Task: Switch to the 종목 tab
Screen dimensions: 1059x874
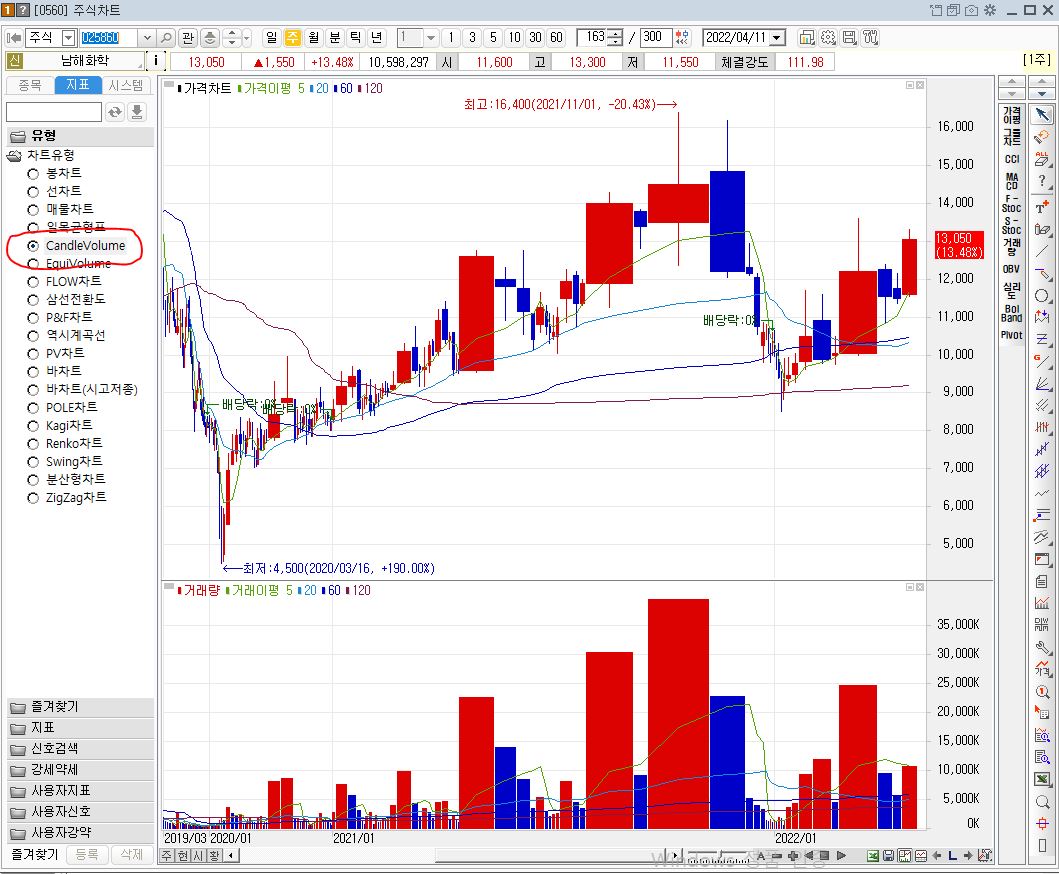Action: pyautogui.click(x=30, y=85)
